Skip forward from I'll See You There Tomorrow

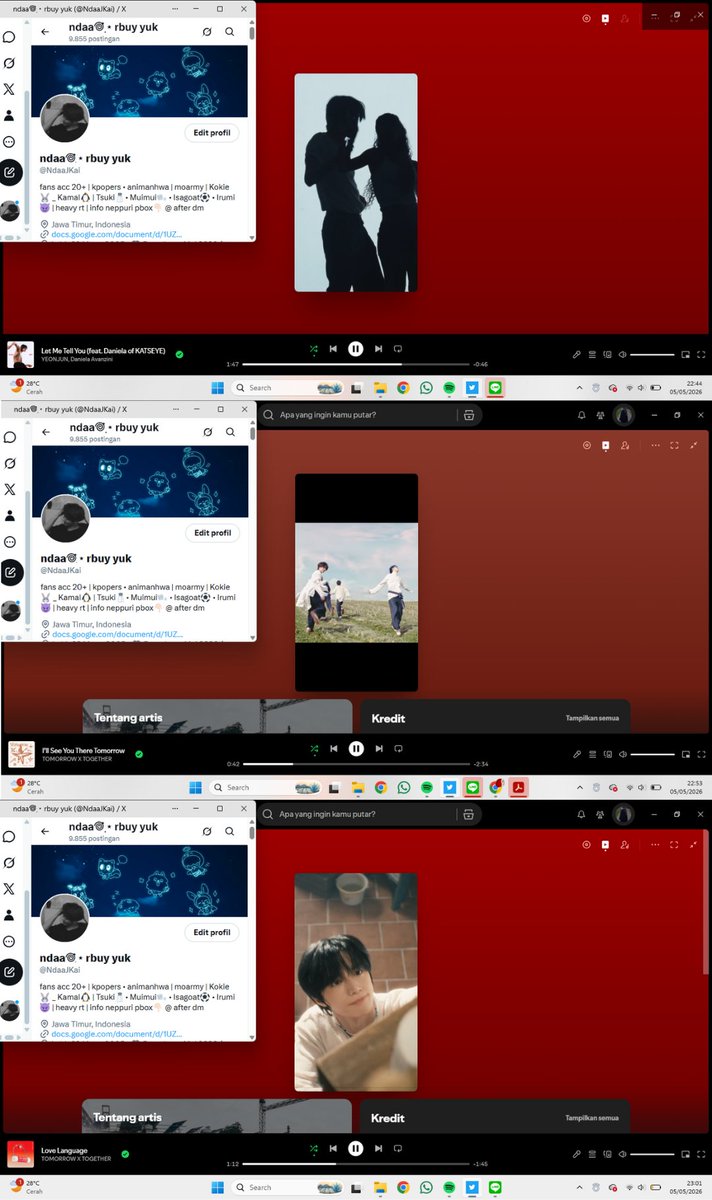tap(378, 748)
